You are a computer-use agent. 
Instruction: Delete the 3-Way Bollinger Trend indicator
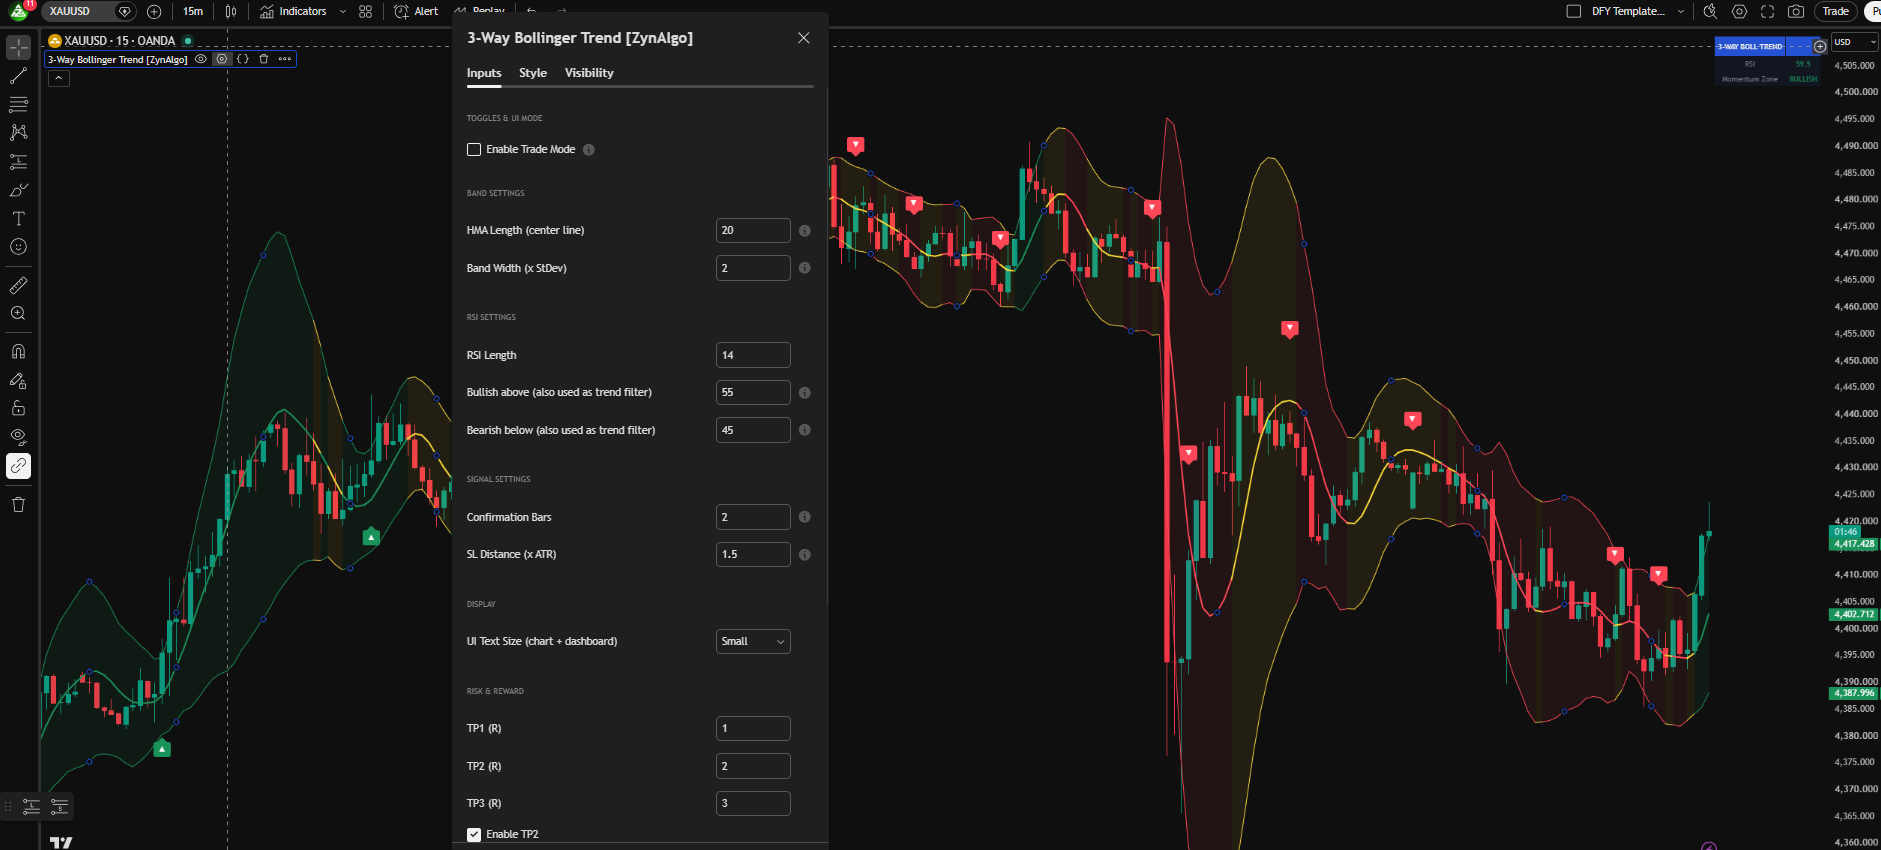pyautogui.click(x=264, y=59)
